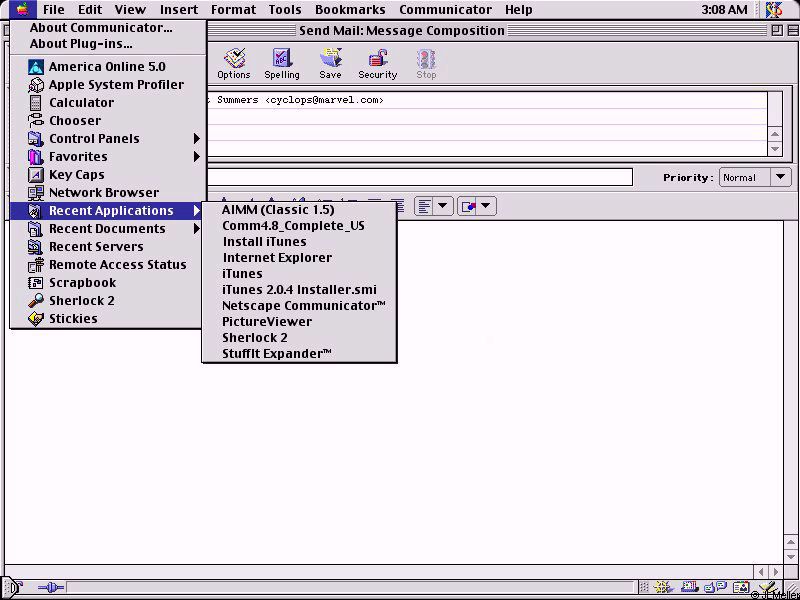
Task: Open the Help menu
Action: click(519, 10)
